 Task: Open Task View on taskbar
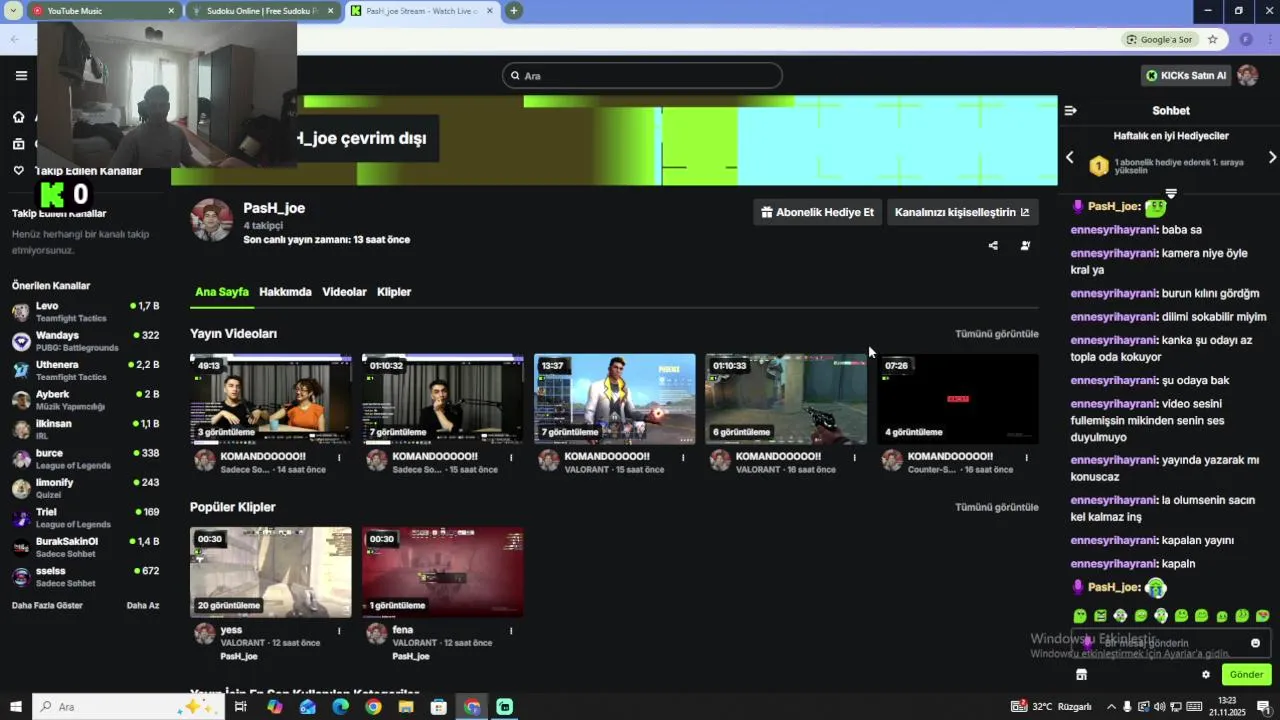tap(241, 707)
